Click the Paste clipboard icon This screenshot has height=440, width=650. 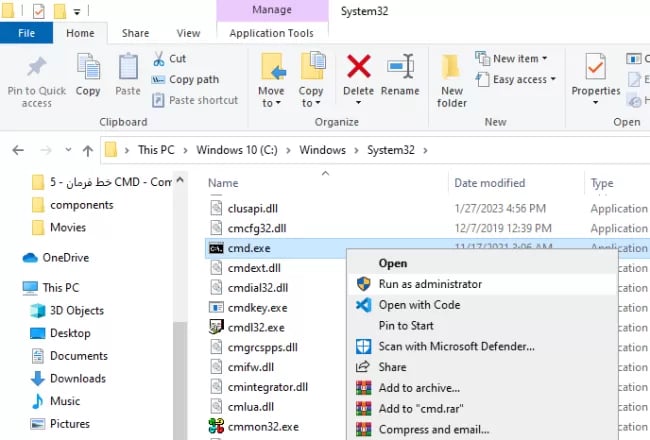pos(128,66)
